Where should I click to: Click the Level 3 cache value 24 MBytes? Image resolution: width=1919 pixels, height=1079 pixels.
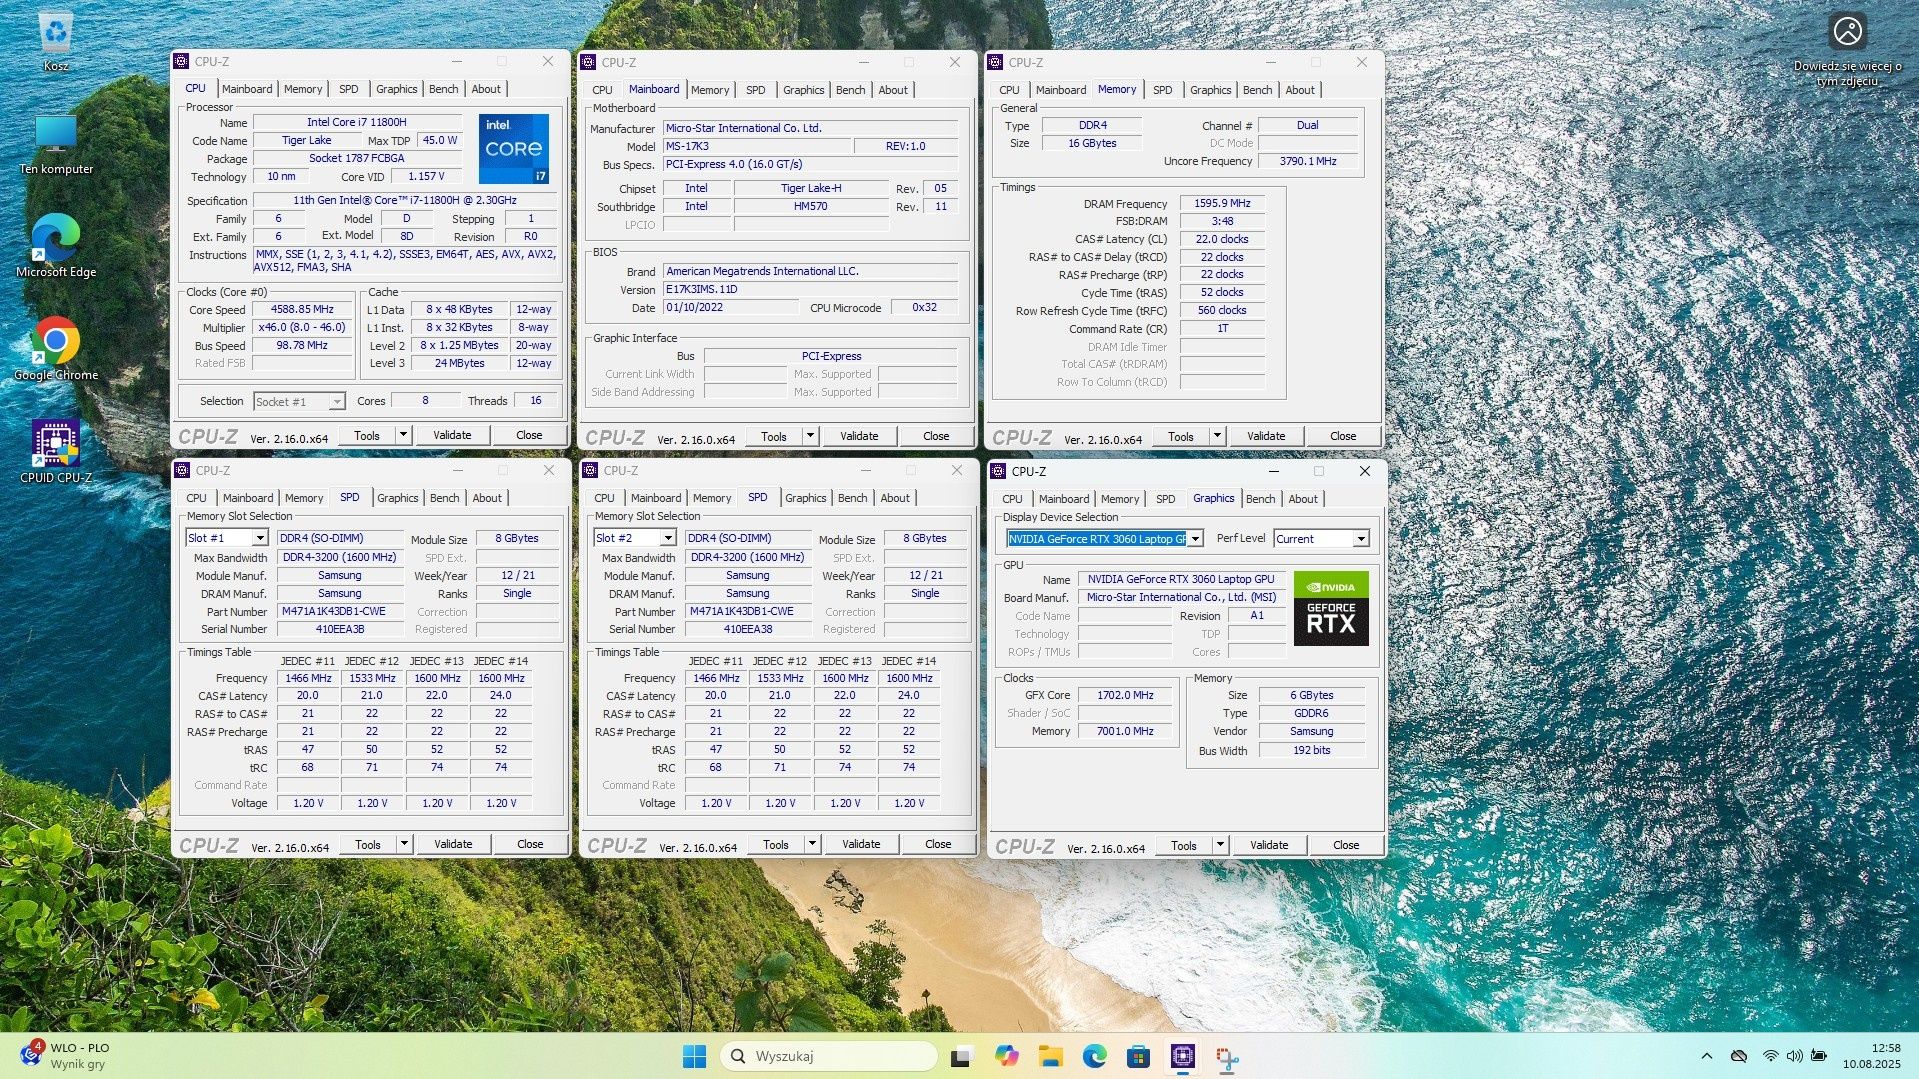(460, 363)
